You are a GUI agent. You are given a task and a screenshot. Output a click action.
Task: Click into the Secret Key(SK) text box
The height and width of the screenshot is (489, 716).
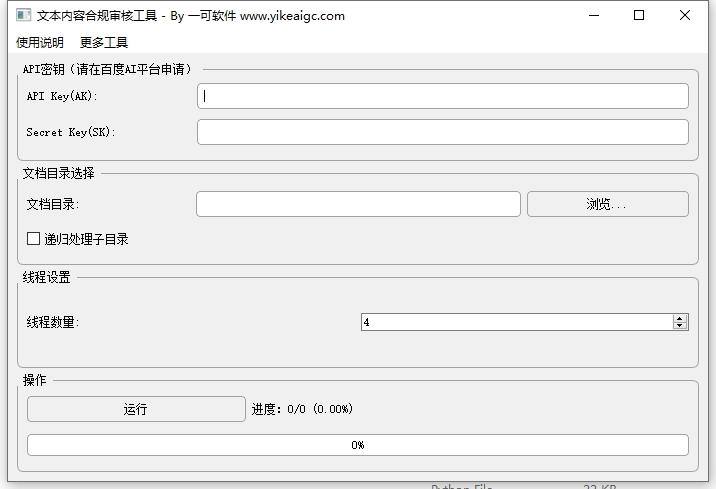(x=442, y=132)
